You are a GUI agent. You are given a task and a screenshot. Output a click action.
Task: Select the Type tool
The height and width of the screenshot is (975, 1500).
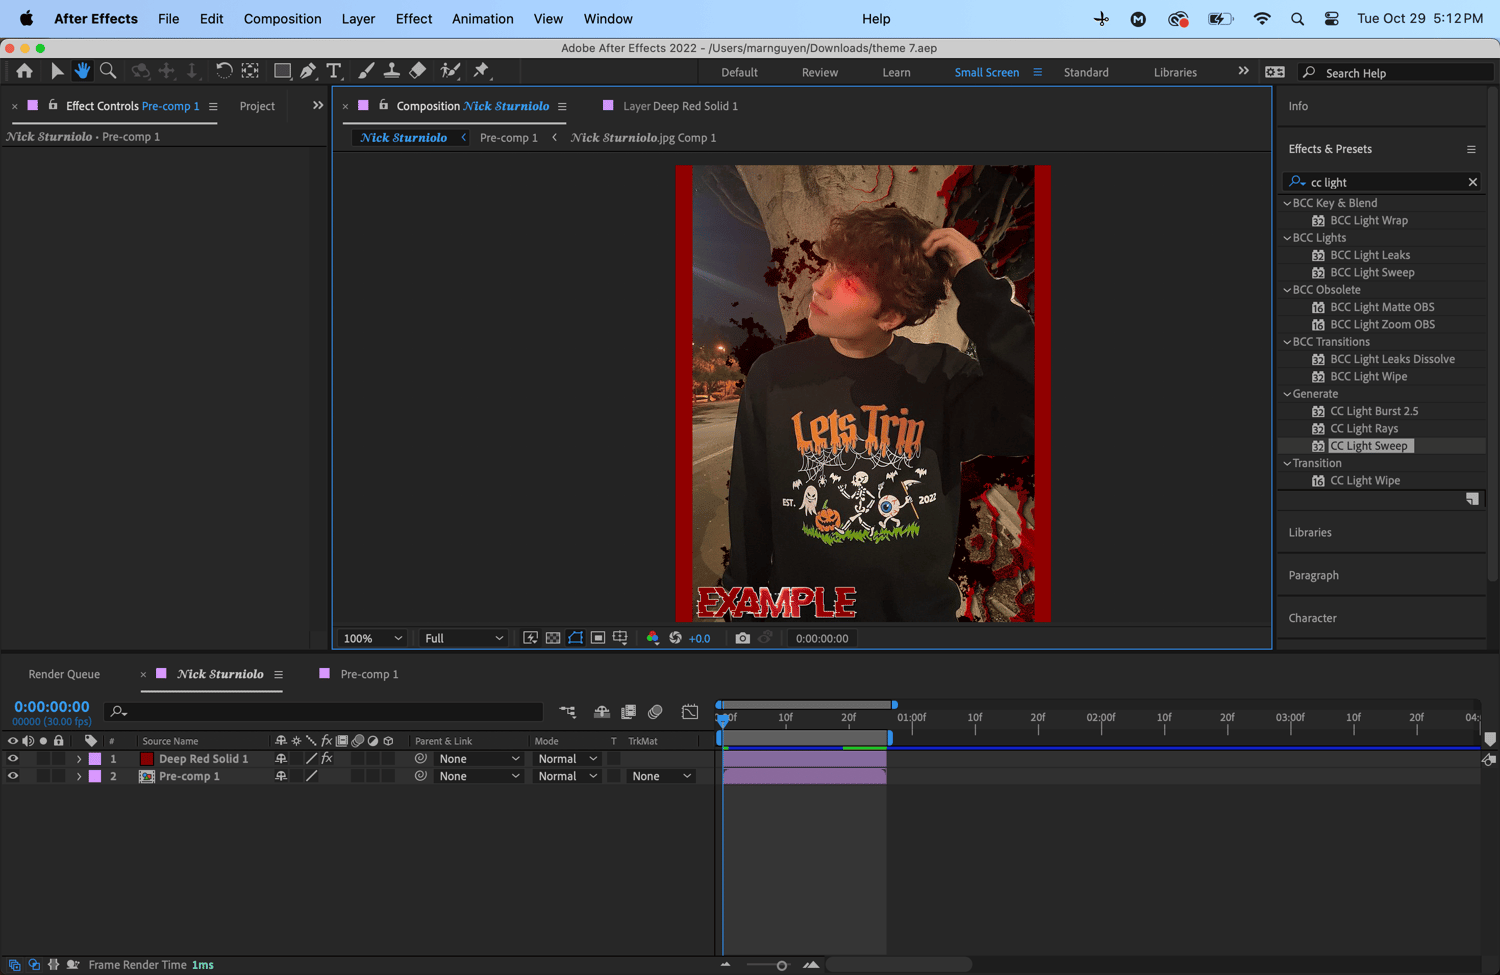[x=334, y=71]
